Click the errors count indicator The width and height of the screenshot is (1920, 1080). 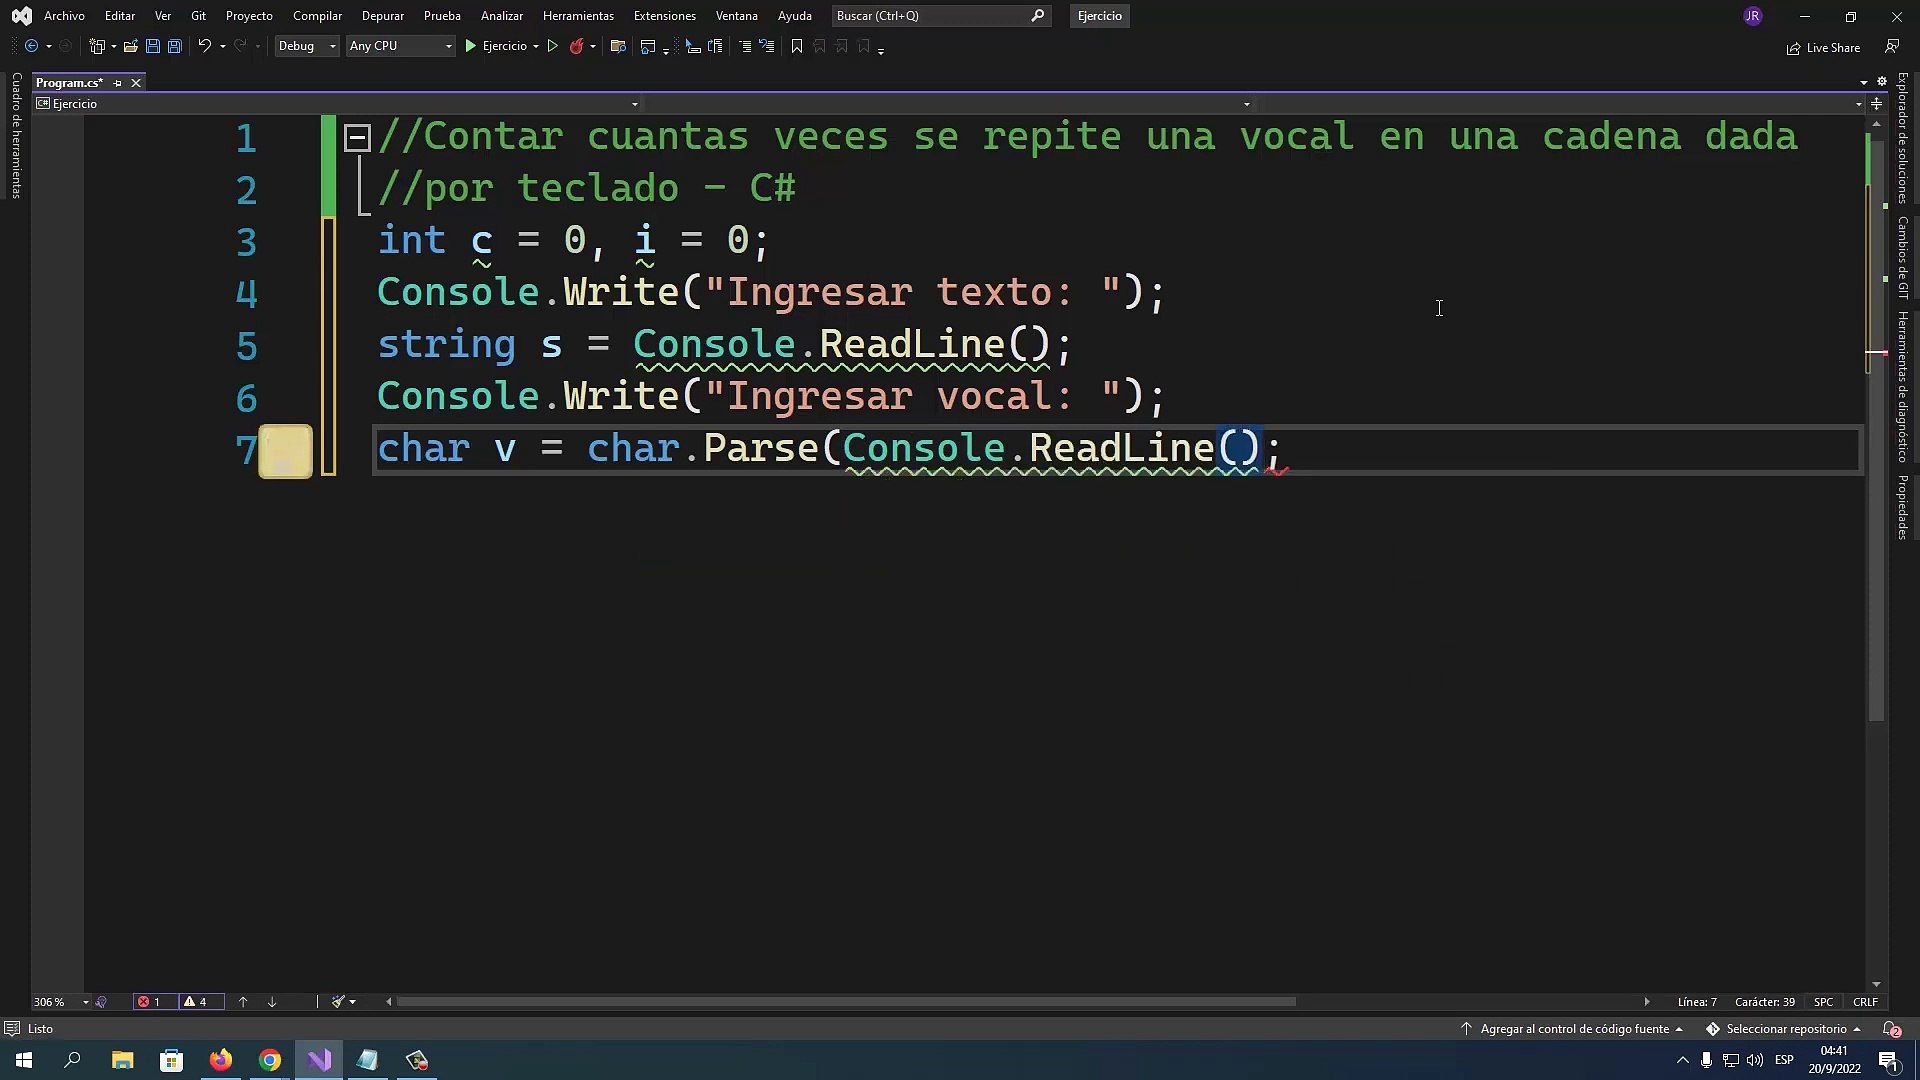click(x=150, y=1002)
